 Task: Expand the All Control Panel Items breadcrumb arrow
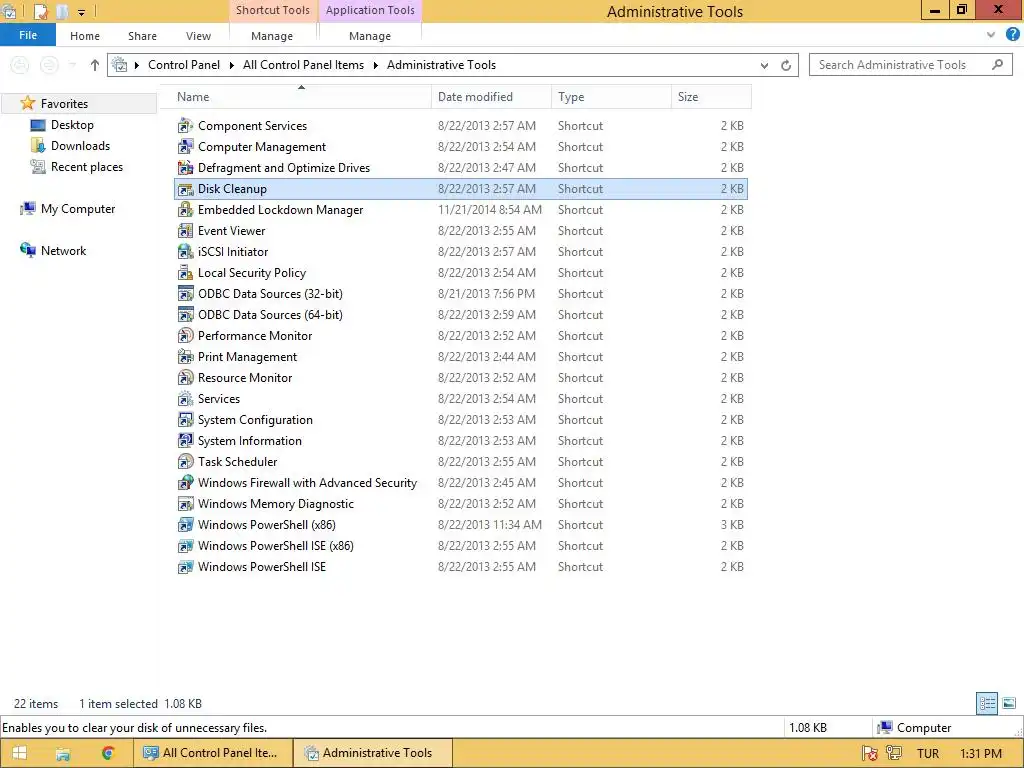376,65
